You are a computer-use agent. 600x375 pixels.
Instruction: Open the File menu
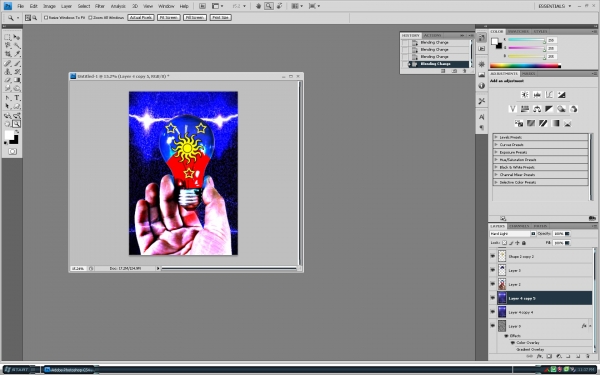(x=20, y=6)
